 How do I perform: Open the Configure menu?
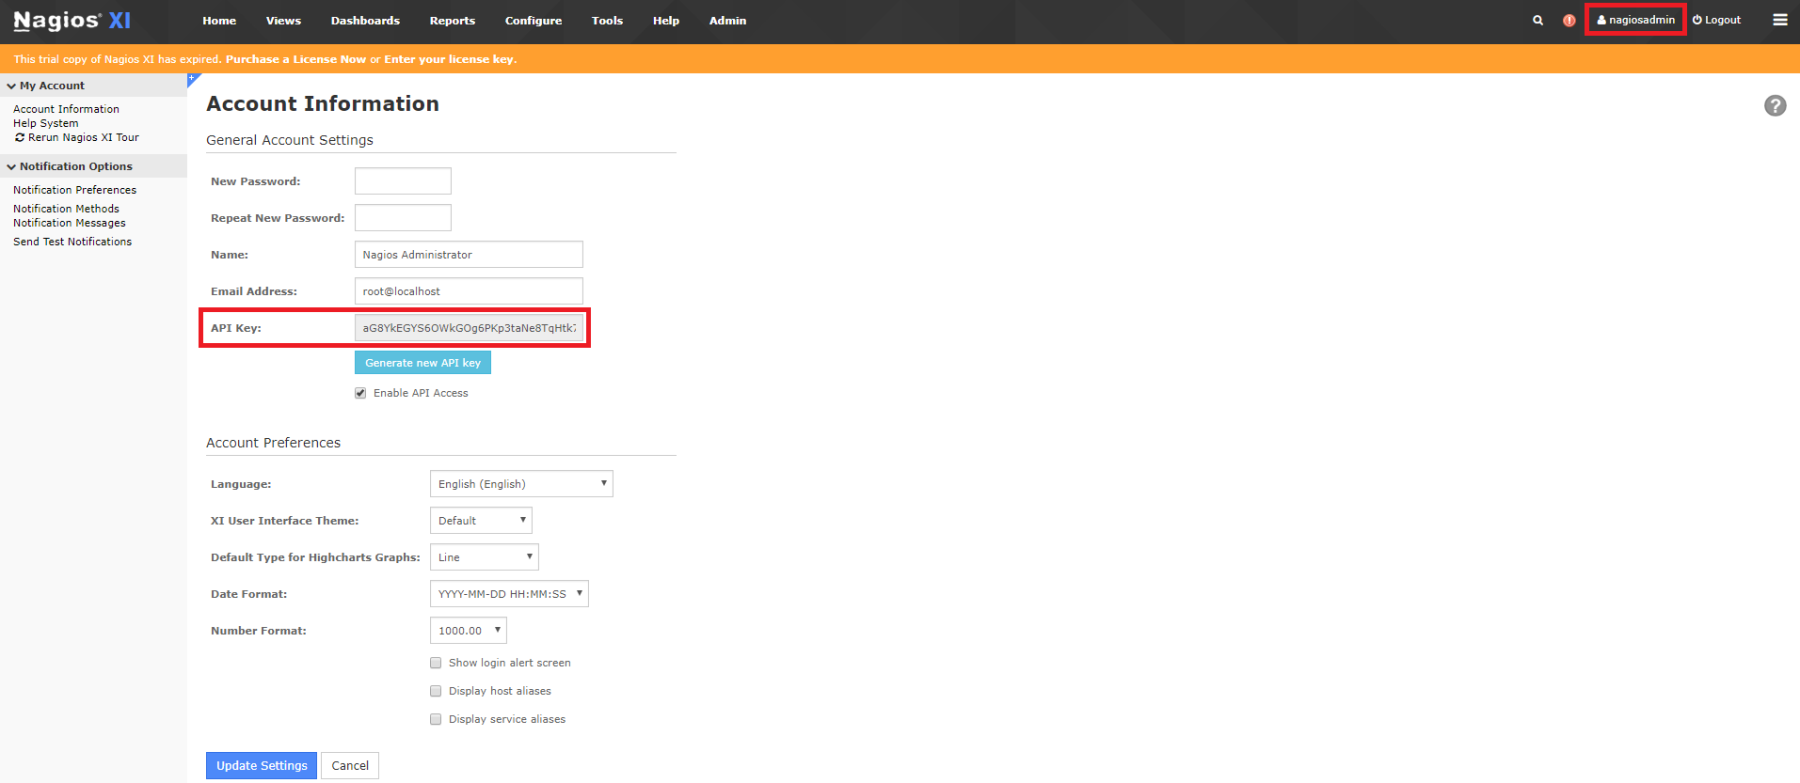click(533, 21)
